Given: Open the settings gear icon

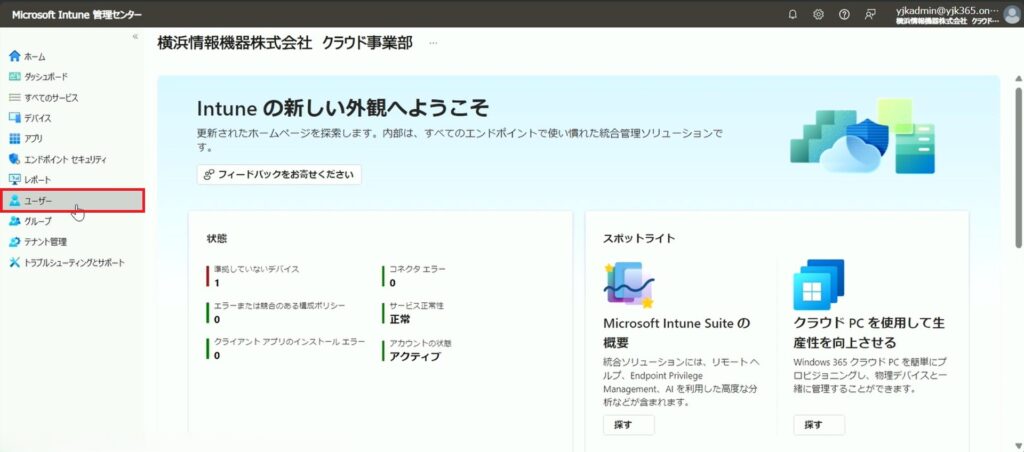Looking at the screenshot, I should tap(818, 14).
